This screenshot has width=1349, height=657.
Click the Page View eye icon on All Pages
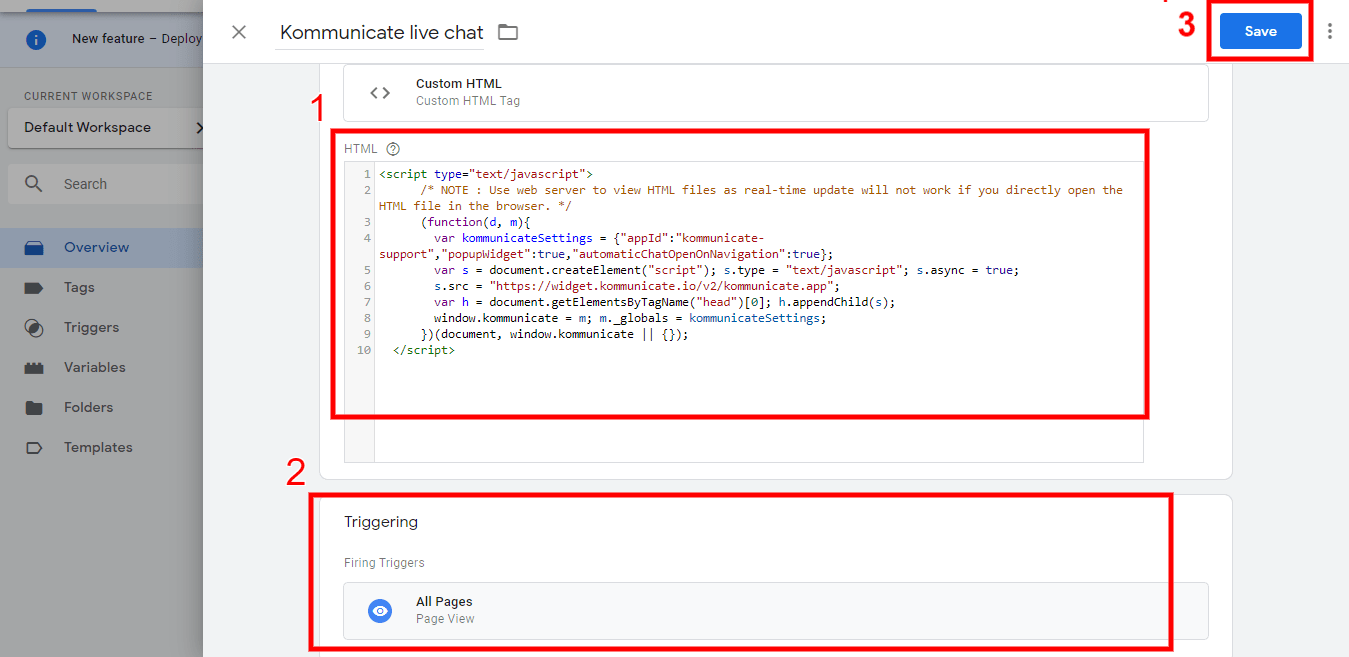pyautogui.click(x=380, y=610)
